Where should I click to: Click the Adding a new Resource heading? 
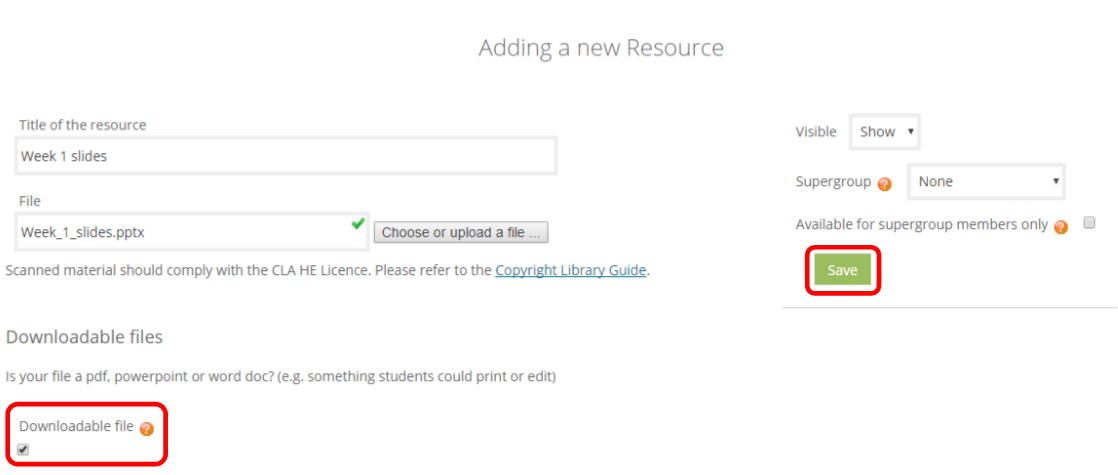(601, 48)
